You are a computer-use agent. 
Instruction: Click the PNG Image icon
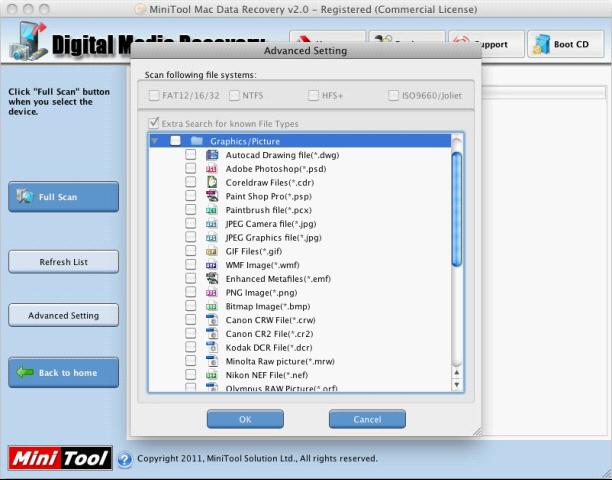point(212,292)
